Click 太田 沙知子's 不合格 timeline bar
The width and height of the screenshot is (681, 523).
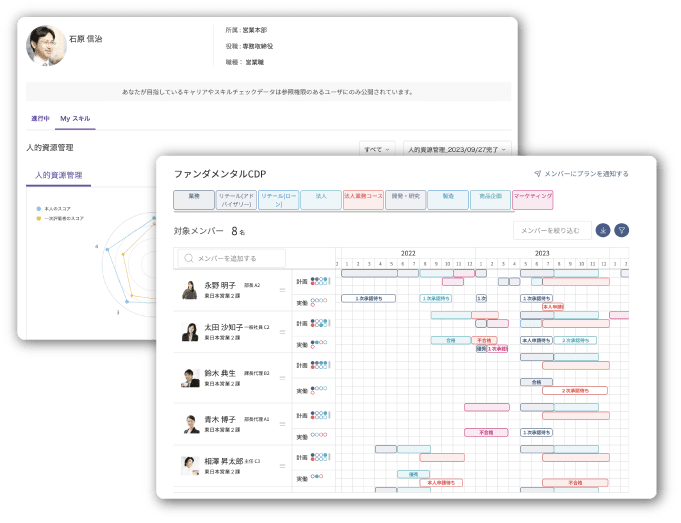484,341
